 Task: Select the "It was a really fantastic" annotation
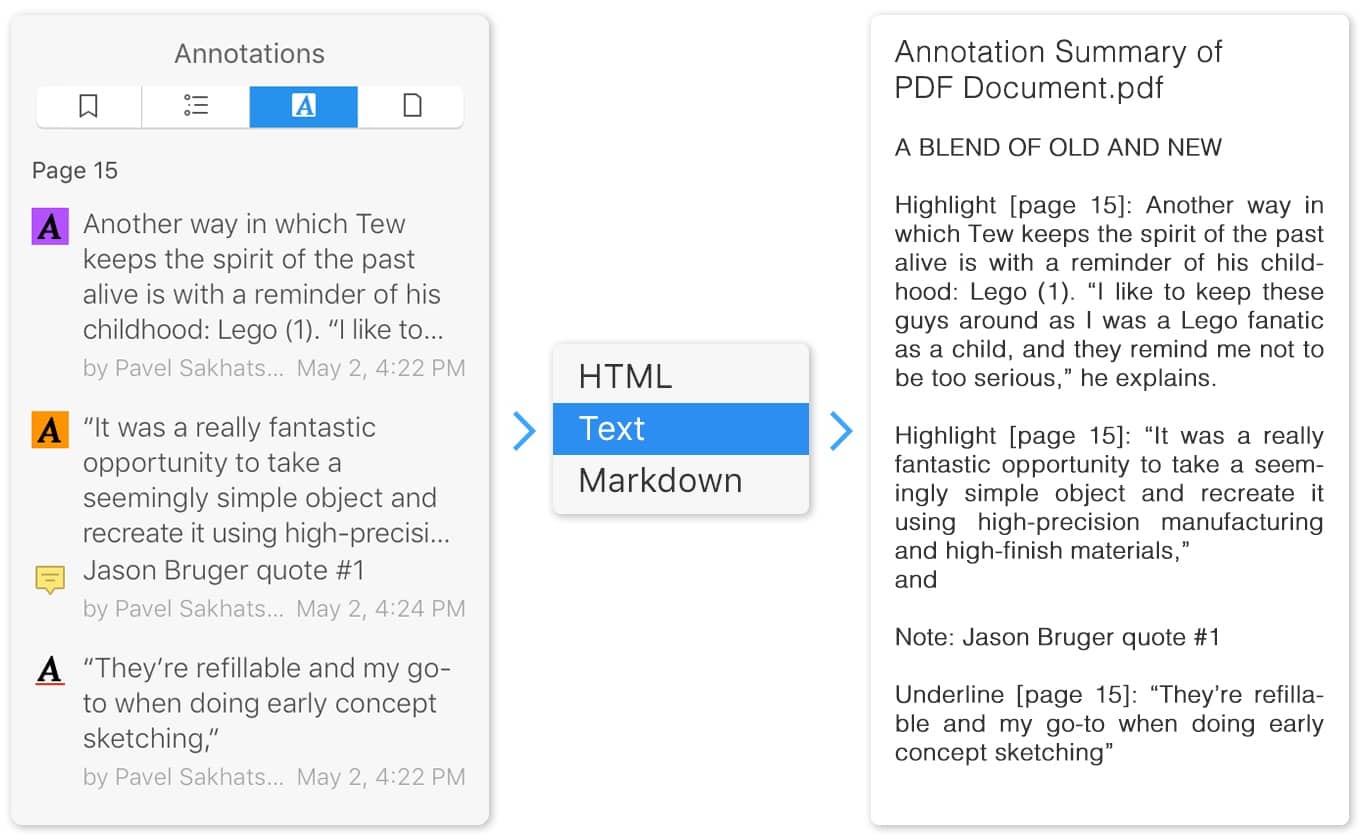(262, 480)
